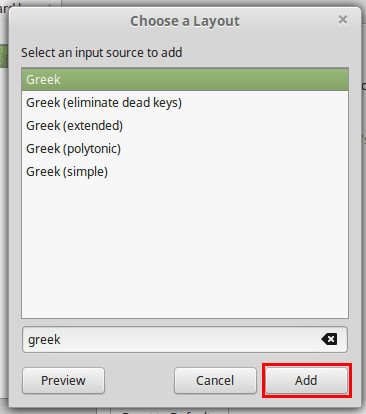Select the Greek (simple) layout

click(185, 172)
